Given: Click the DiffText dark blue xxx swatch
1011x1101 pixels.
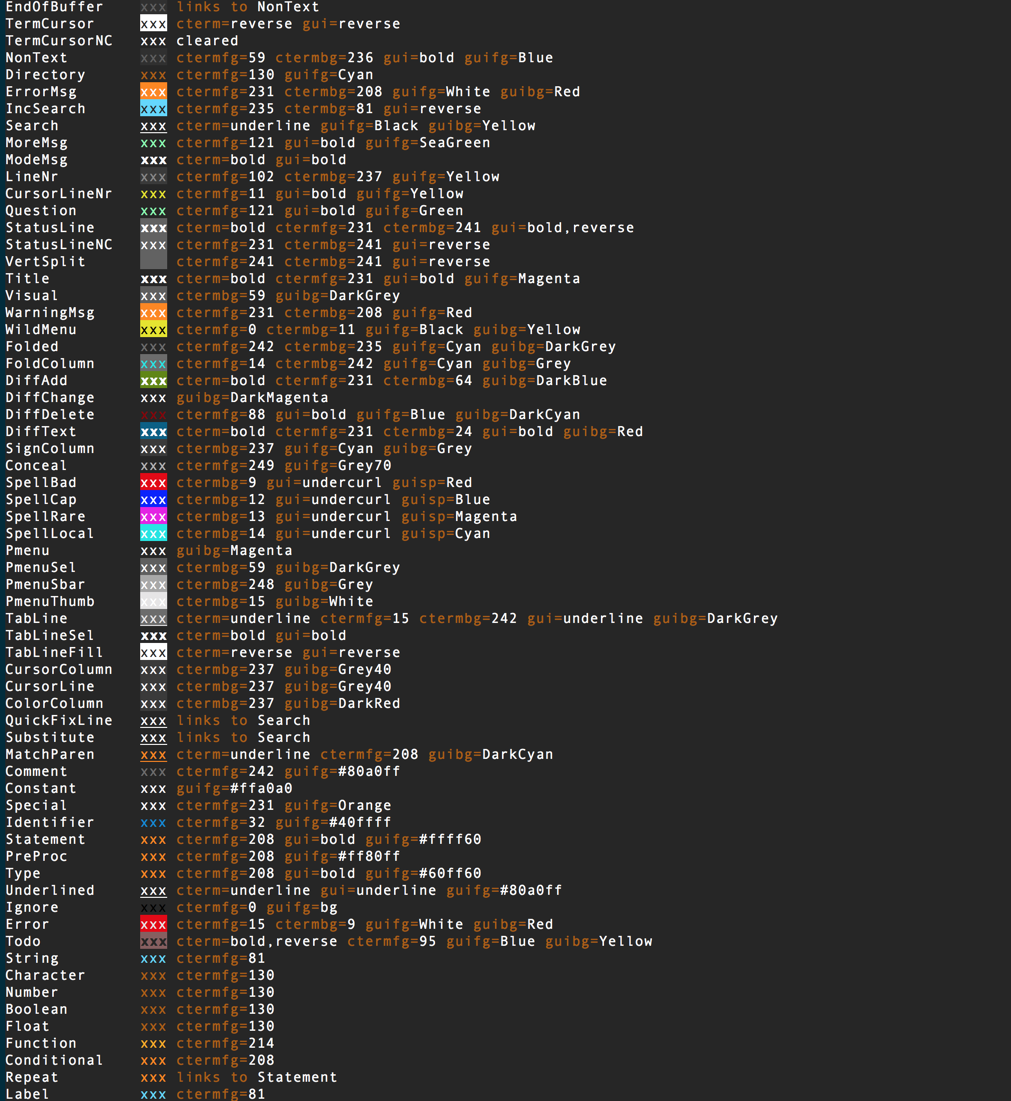Looking at the screenshot, I should click(154, 432).
